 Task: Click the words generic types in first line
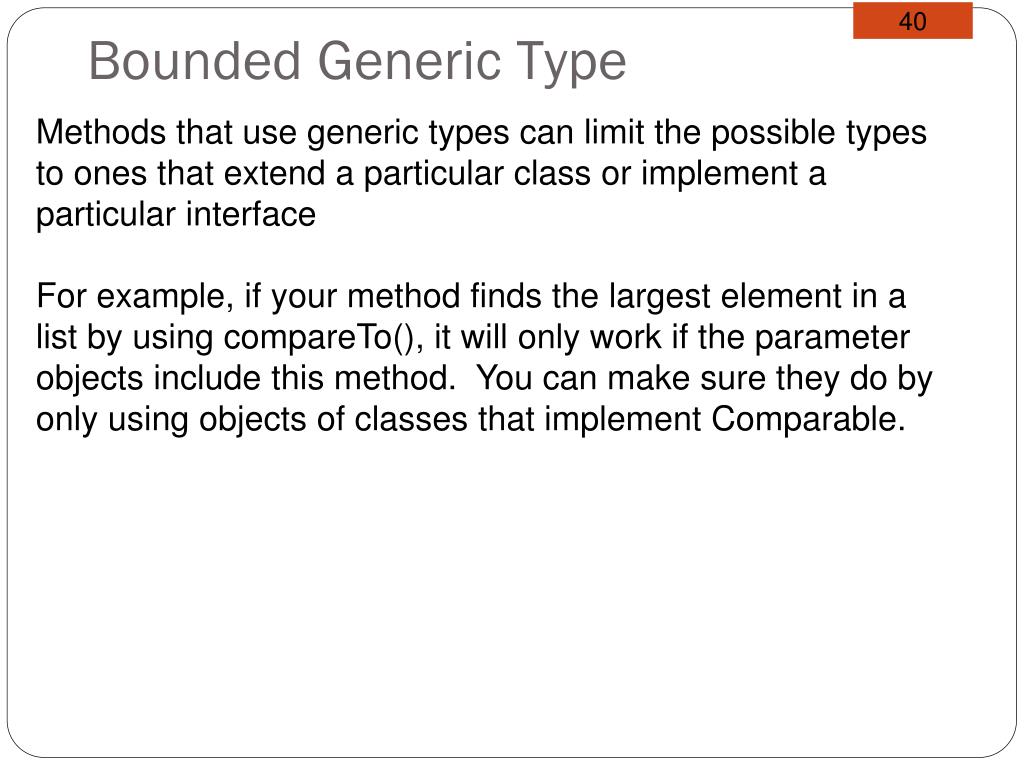(408, 133)
